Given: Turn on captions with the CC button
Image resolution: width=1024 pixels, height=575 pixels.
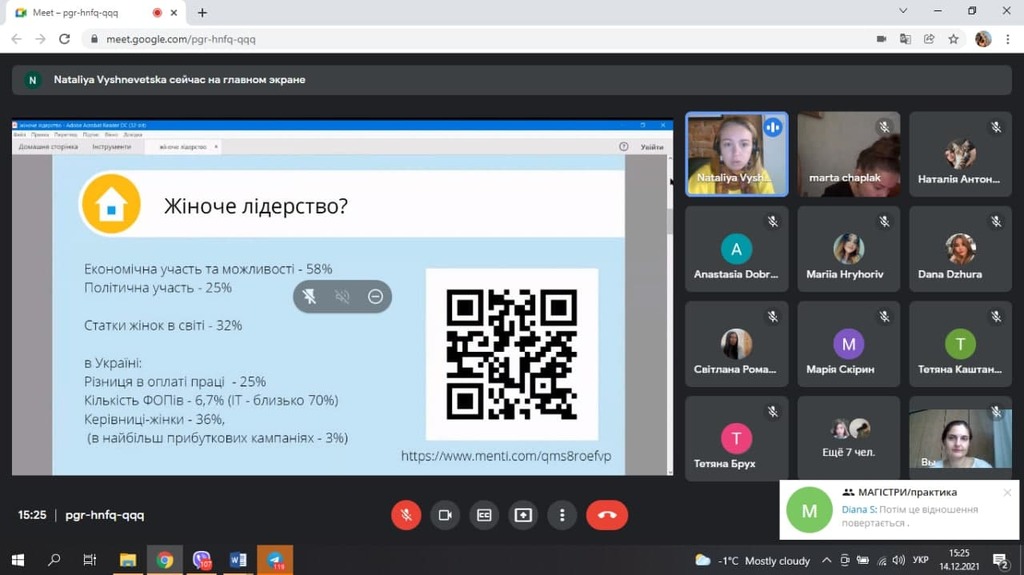Looking at the screenshot, I should pos(484,515).
